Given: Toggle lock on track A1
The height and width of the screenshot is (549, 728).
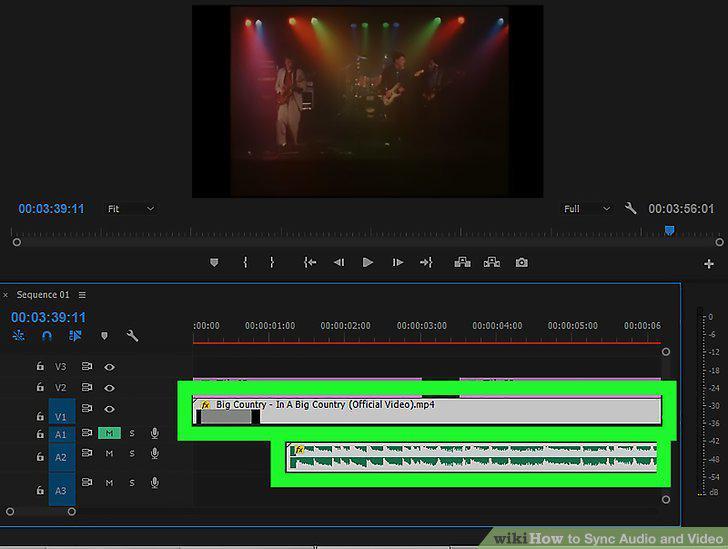Looking at the screenshot, I should pos(40,434).
